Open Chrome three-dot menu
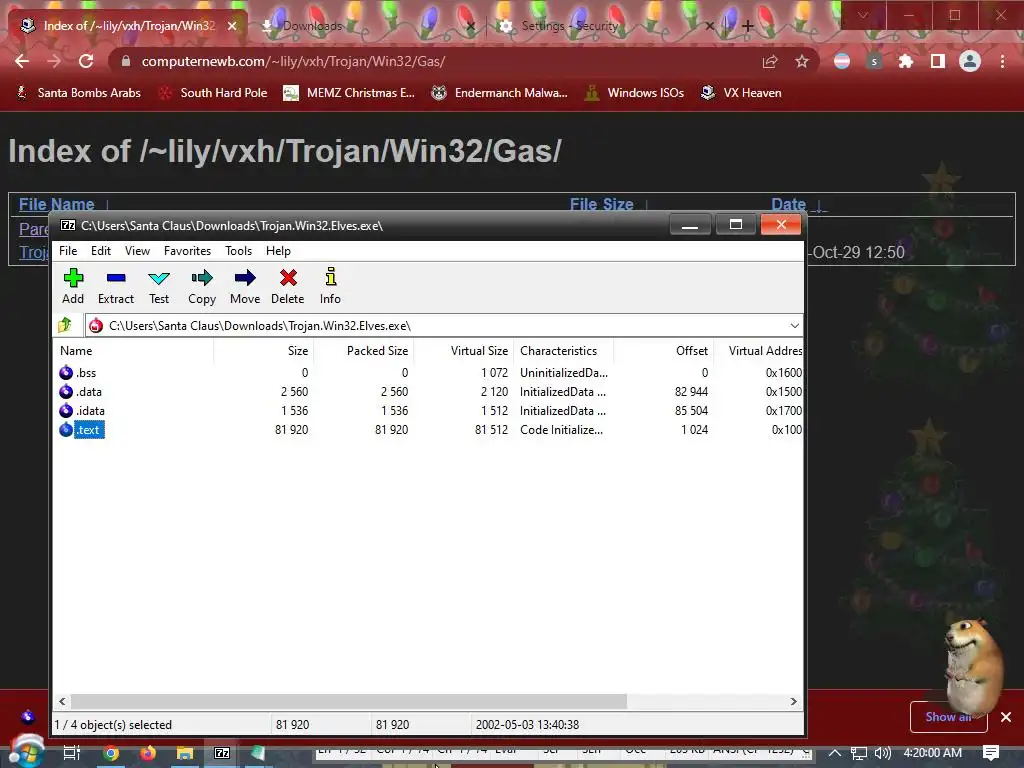This screenshot has width=1024, height=768. (x=1002, y=61)
